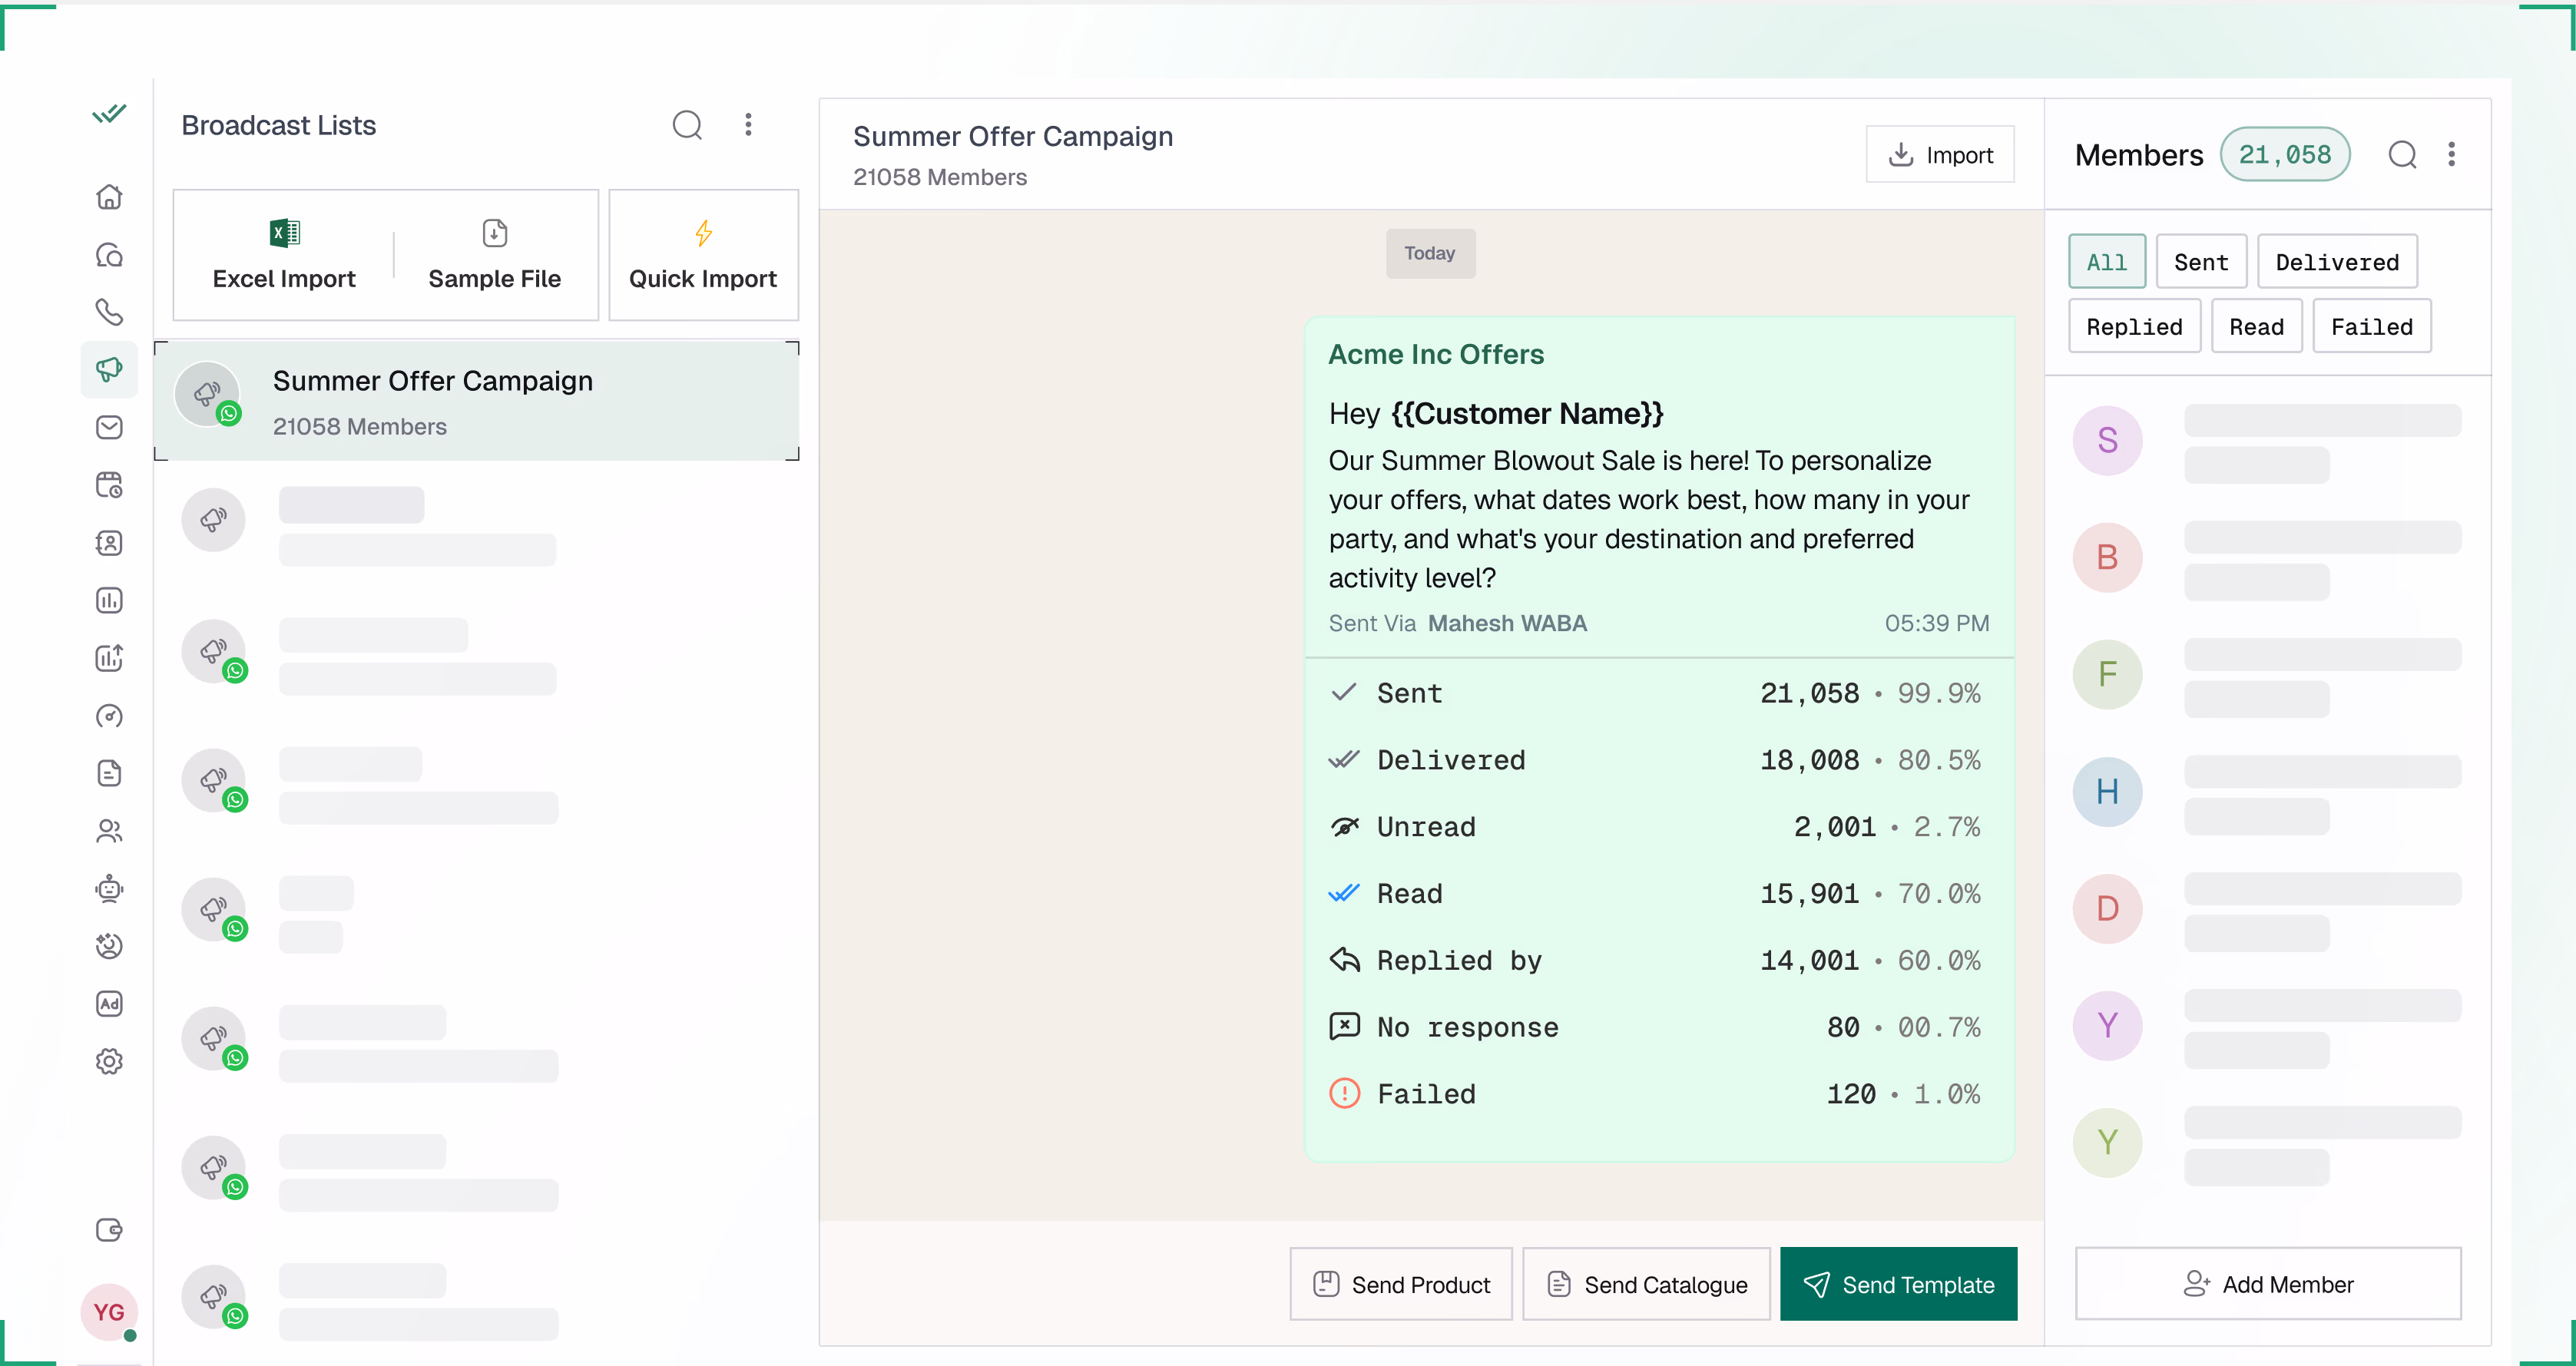This screenshot has height=1366, width=2576.
Task: Open Members panel three-dot menu
Action: click(x=2451, y=155)
